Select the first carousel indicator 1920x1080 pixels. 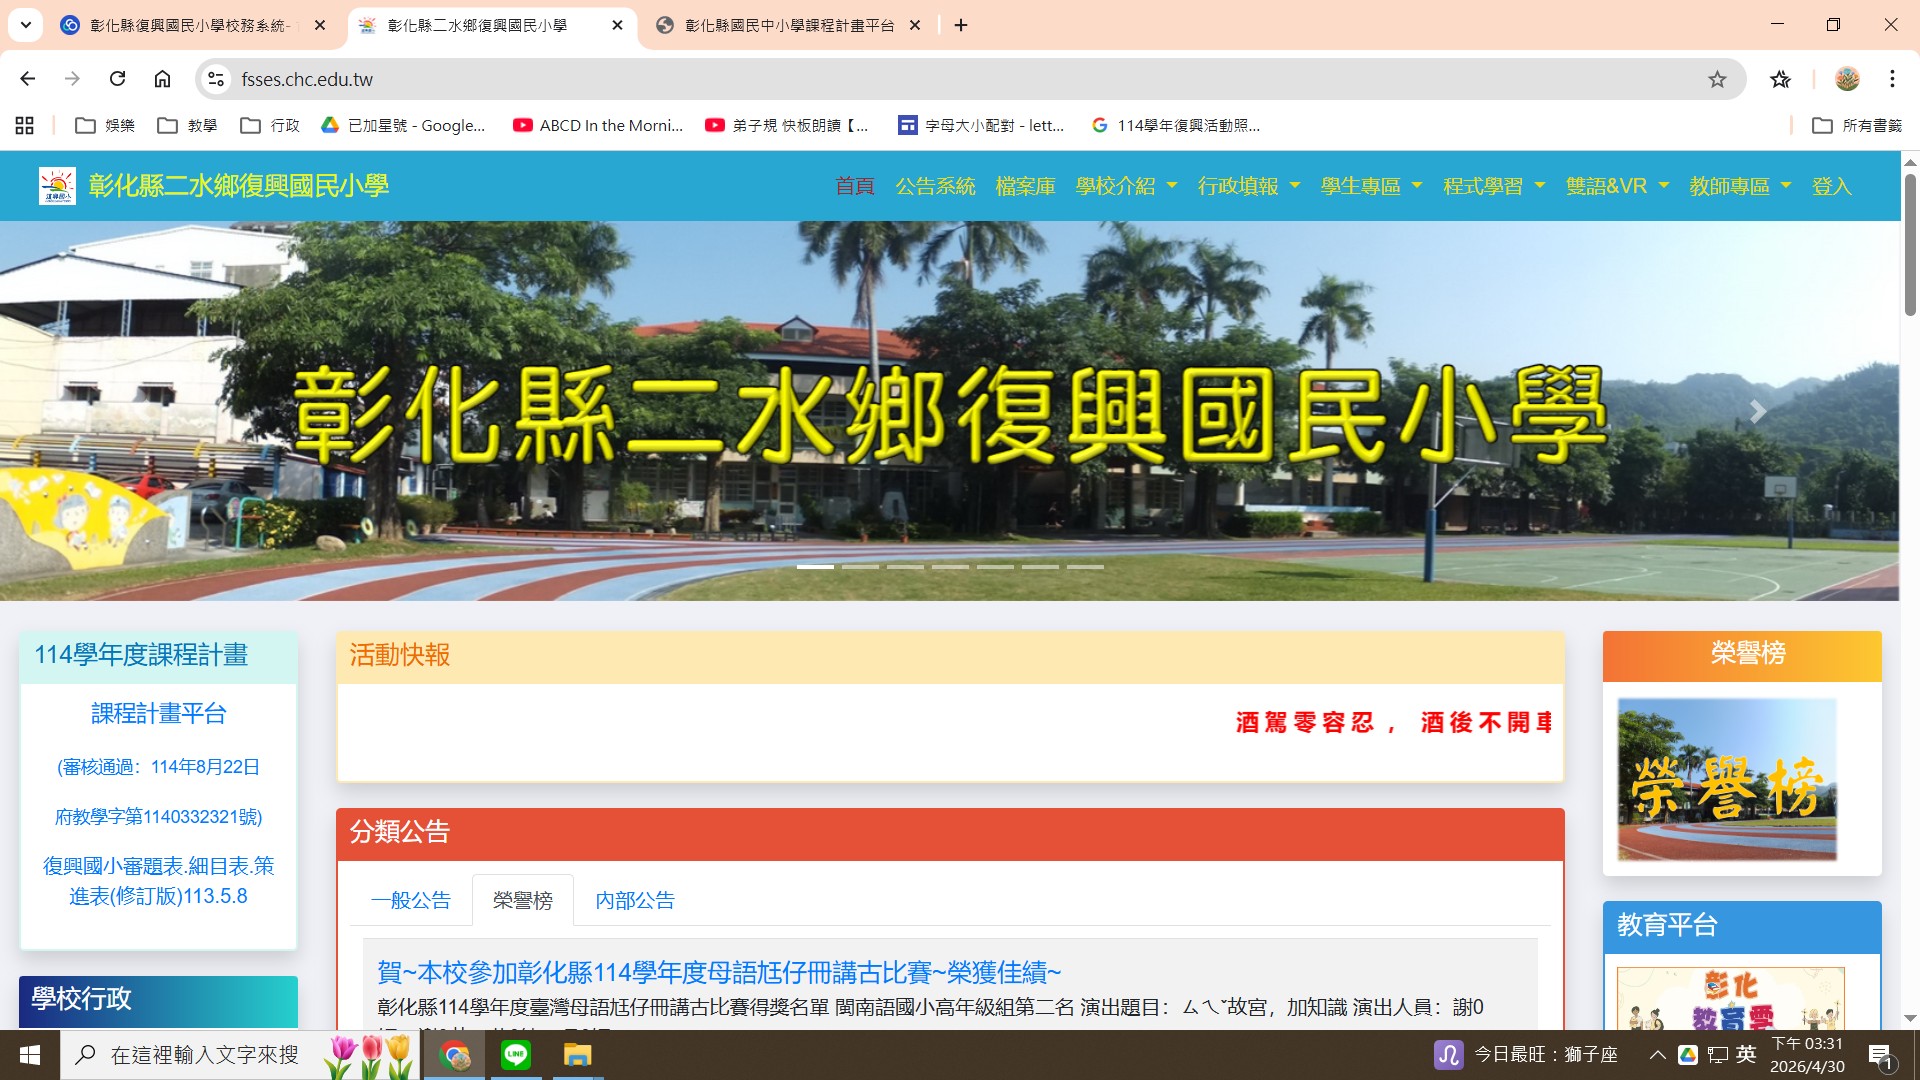tap(815, 567)
